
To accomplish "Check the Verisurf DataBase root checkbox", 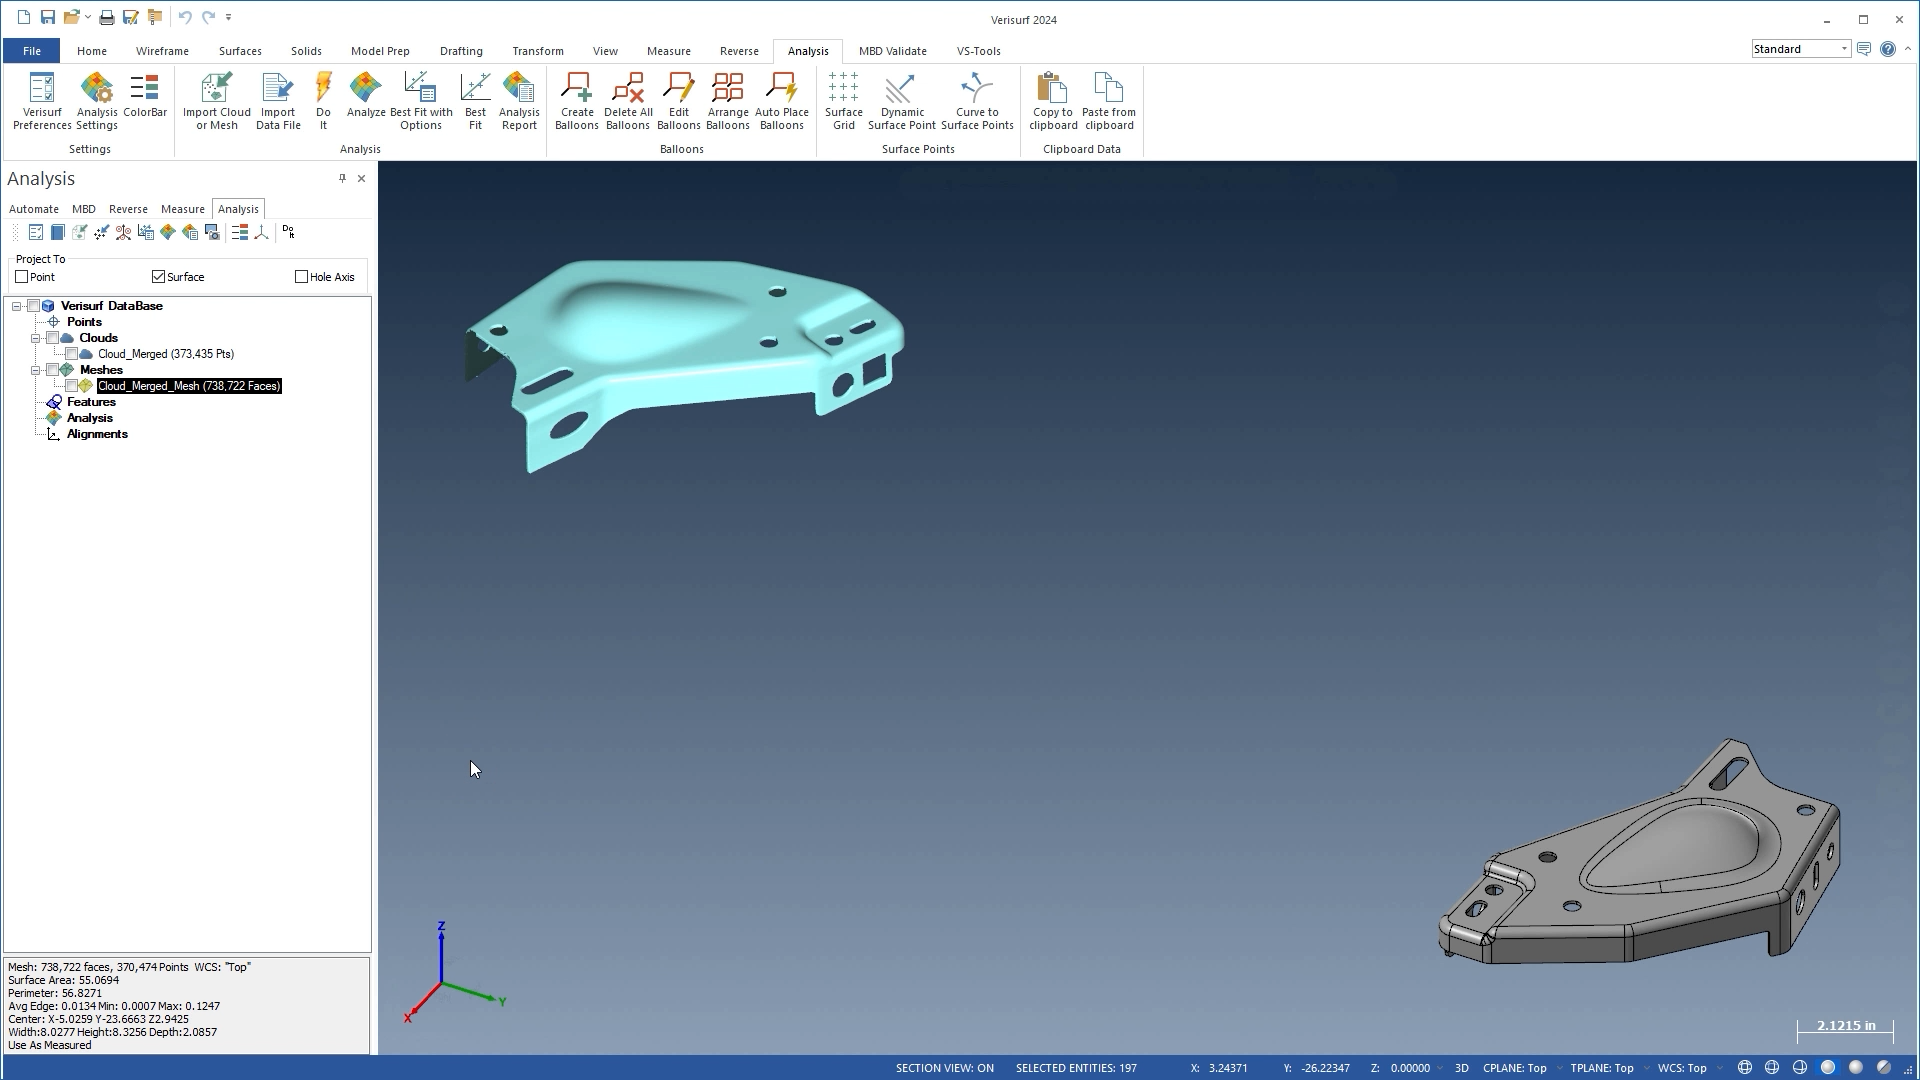I will click(x=33, y=306).
